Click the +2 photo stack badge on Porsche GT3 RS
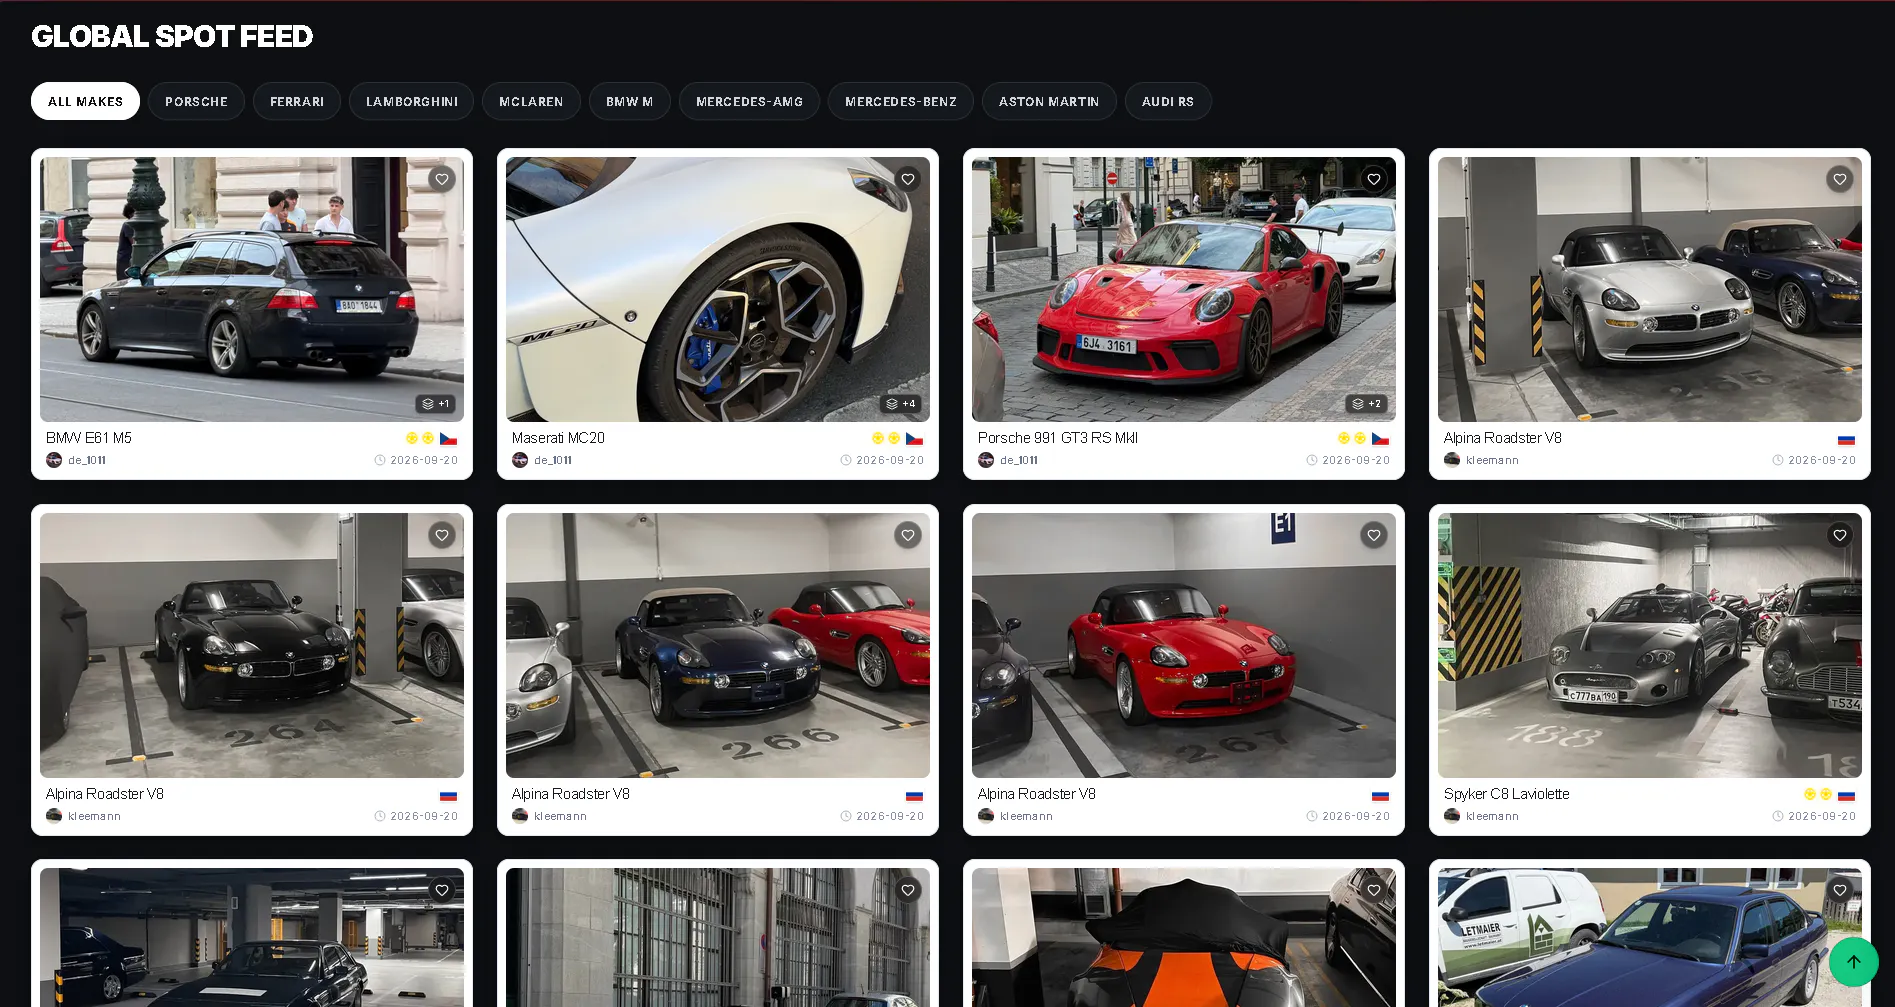 [x=1367, y=404]
